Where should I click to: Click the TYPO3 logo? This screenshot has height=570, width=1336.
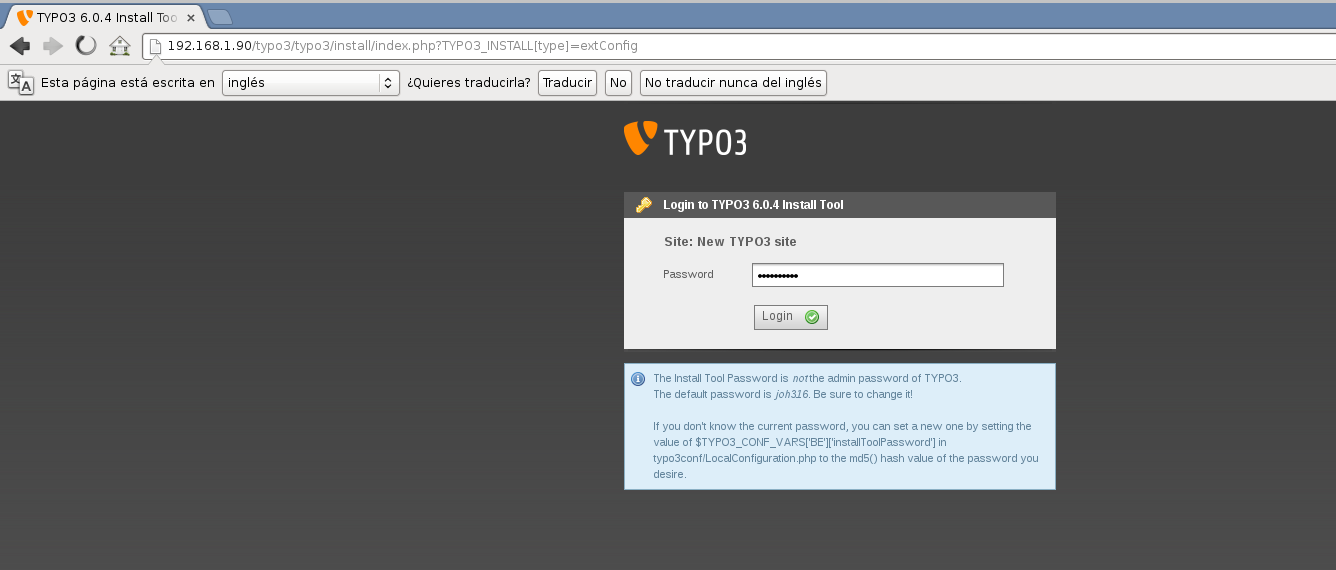685,140
